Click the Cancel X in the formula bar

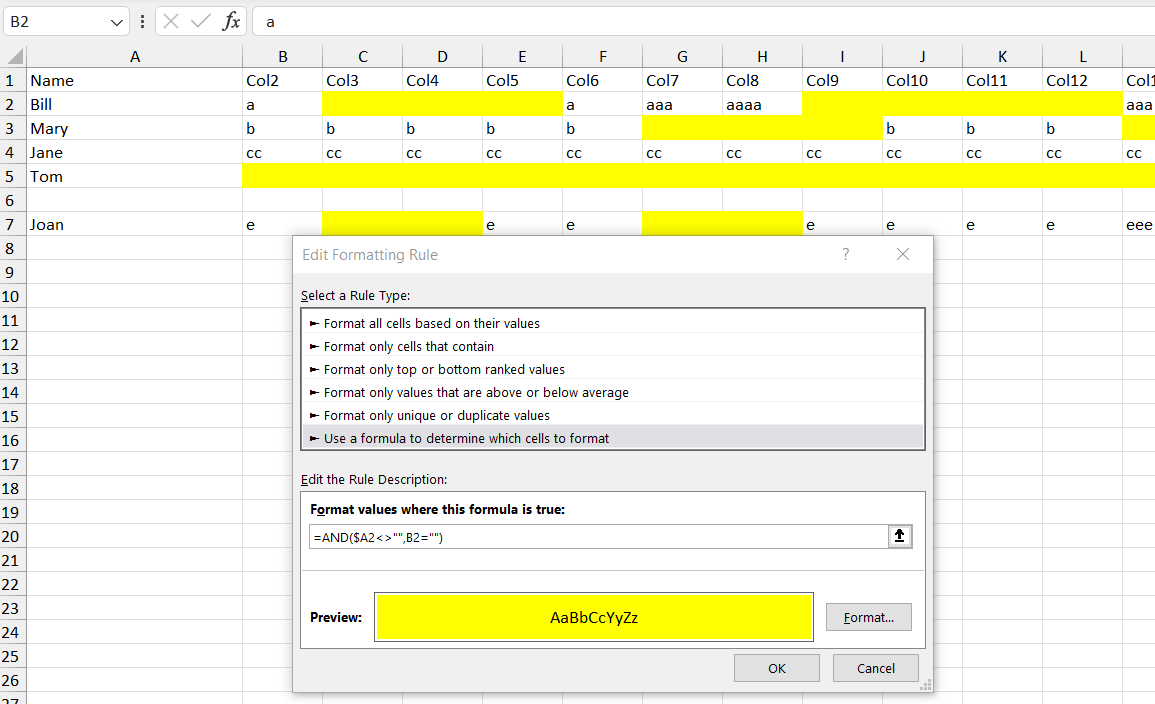coord(170,21)
